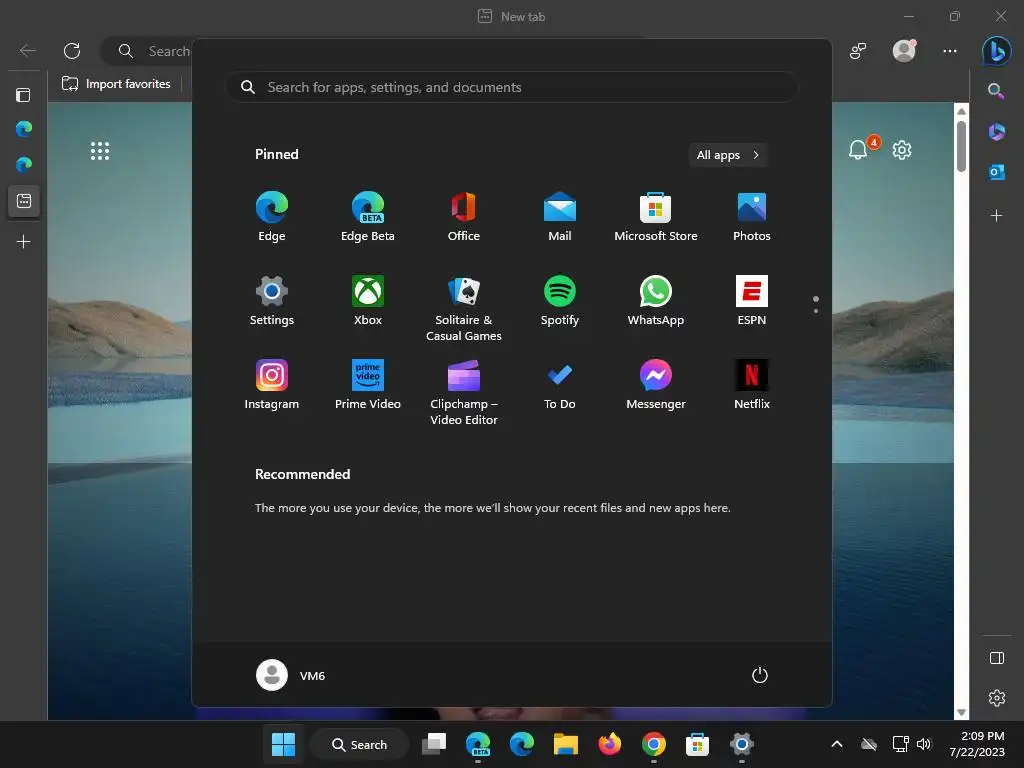Open Microsoft 365 in Edge sidebar

[997, 132]
